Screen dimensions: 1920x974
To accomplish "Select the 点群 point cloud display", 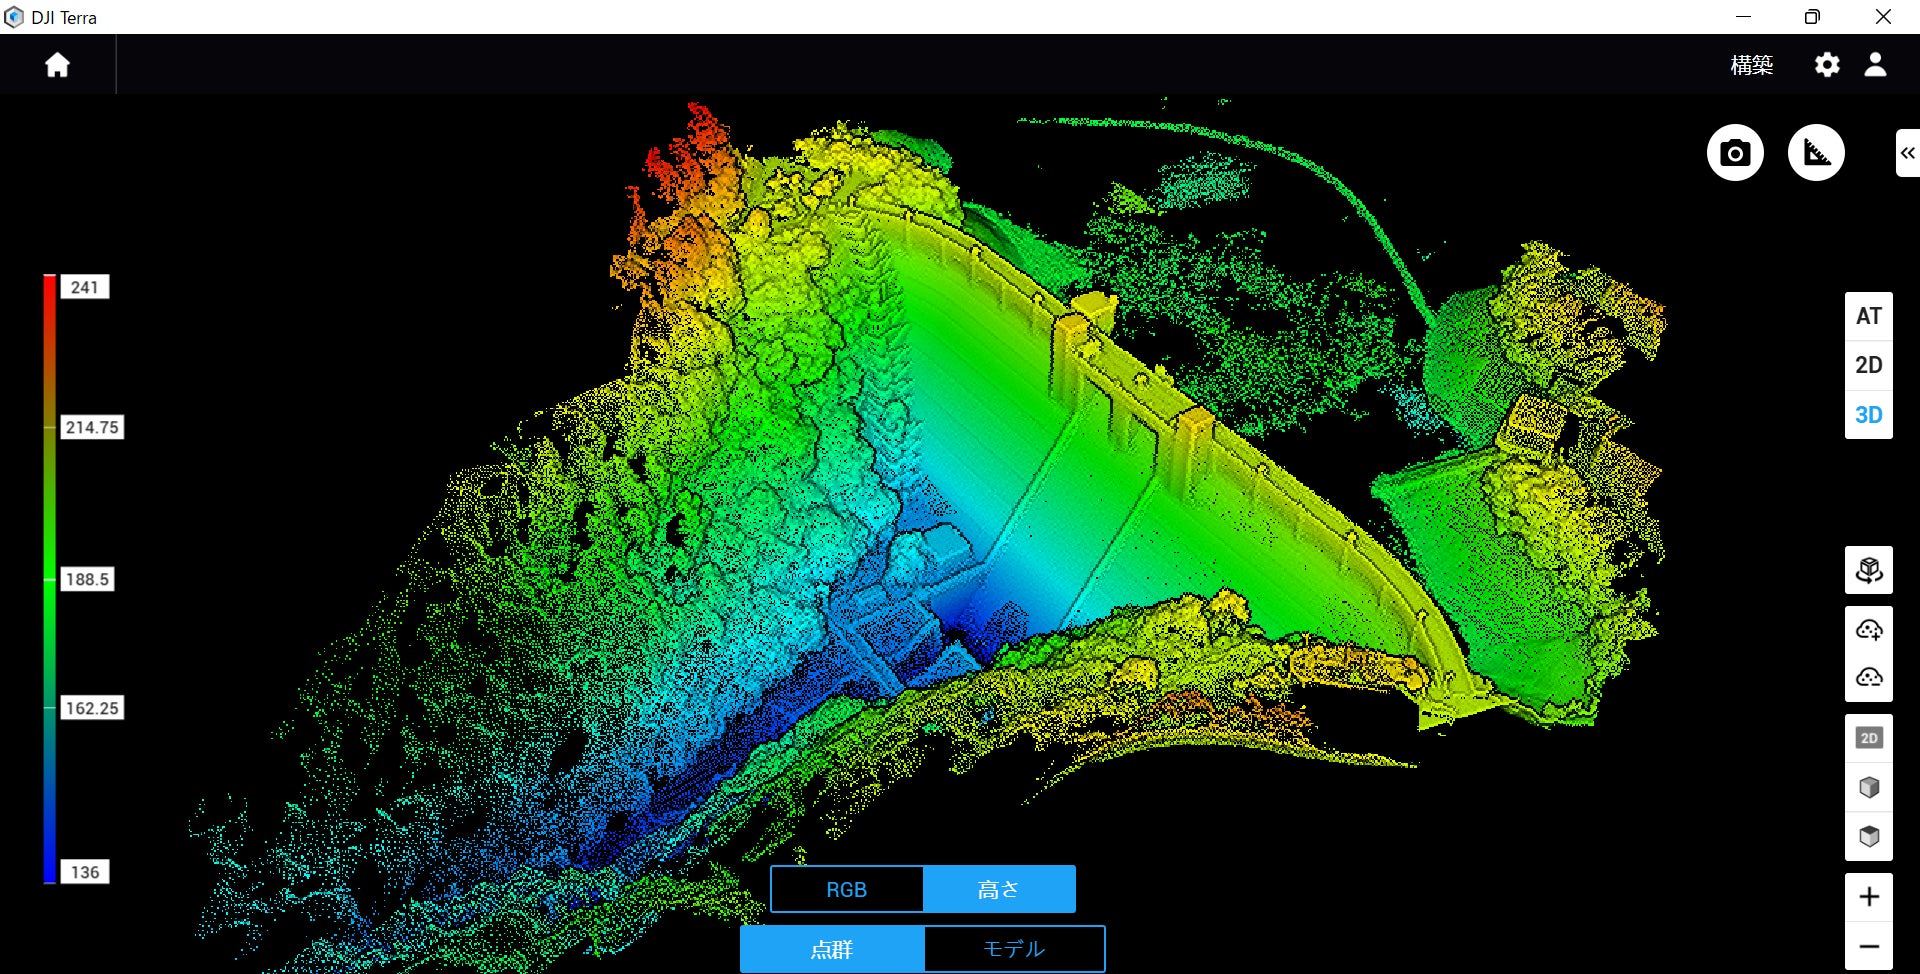I will pyautogui.click(x=831, y=948).
